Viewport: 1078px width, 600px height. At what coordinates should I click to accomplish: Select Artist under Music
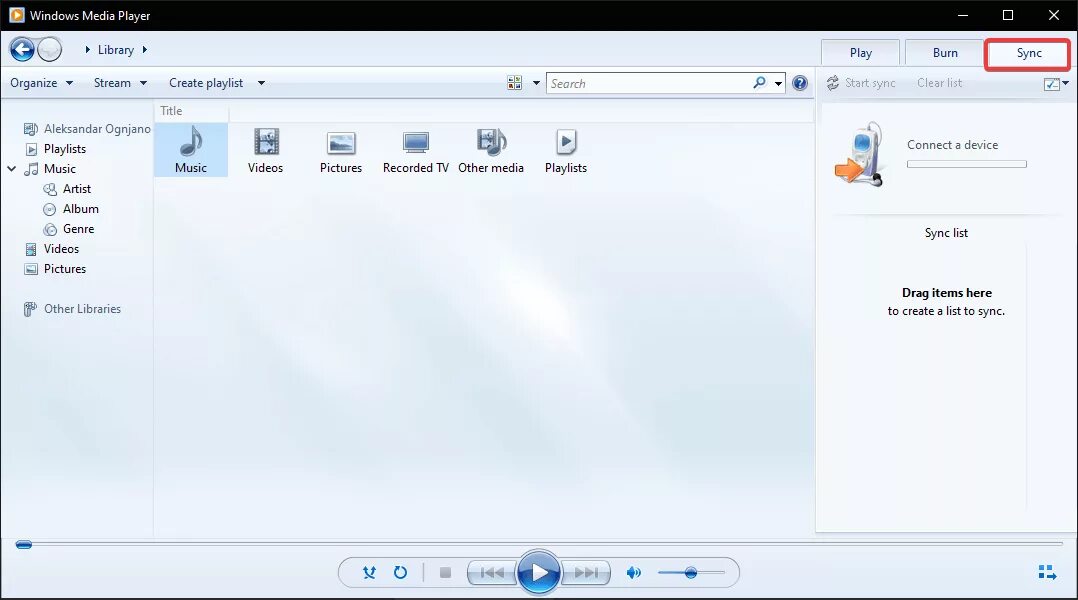coord(67,188)
